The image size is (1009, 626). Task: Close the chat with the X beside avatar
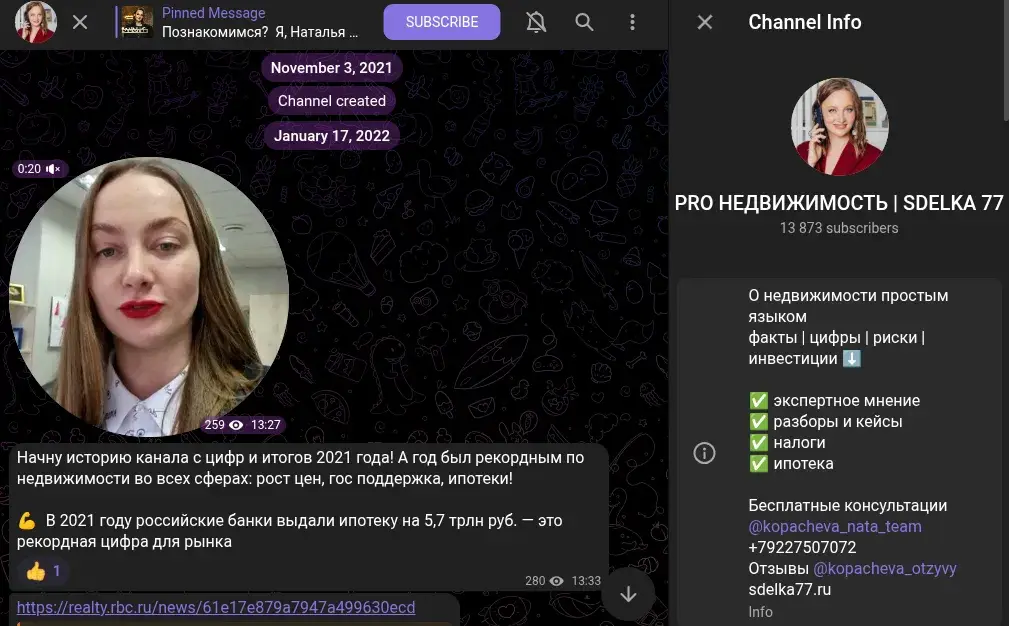pos(80,23)
